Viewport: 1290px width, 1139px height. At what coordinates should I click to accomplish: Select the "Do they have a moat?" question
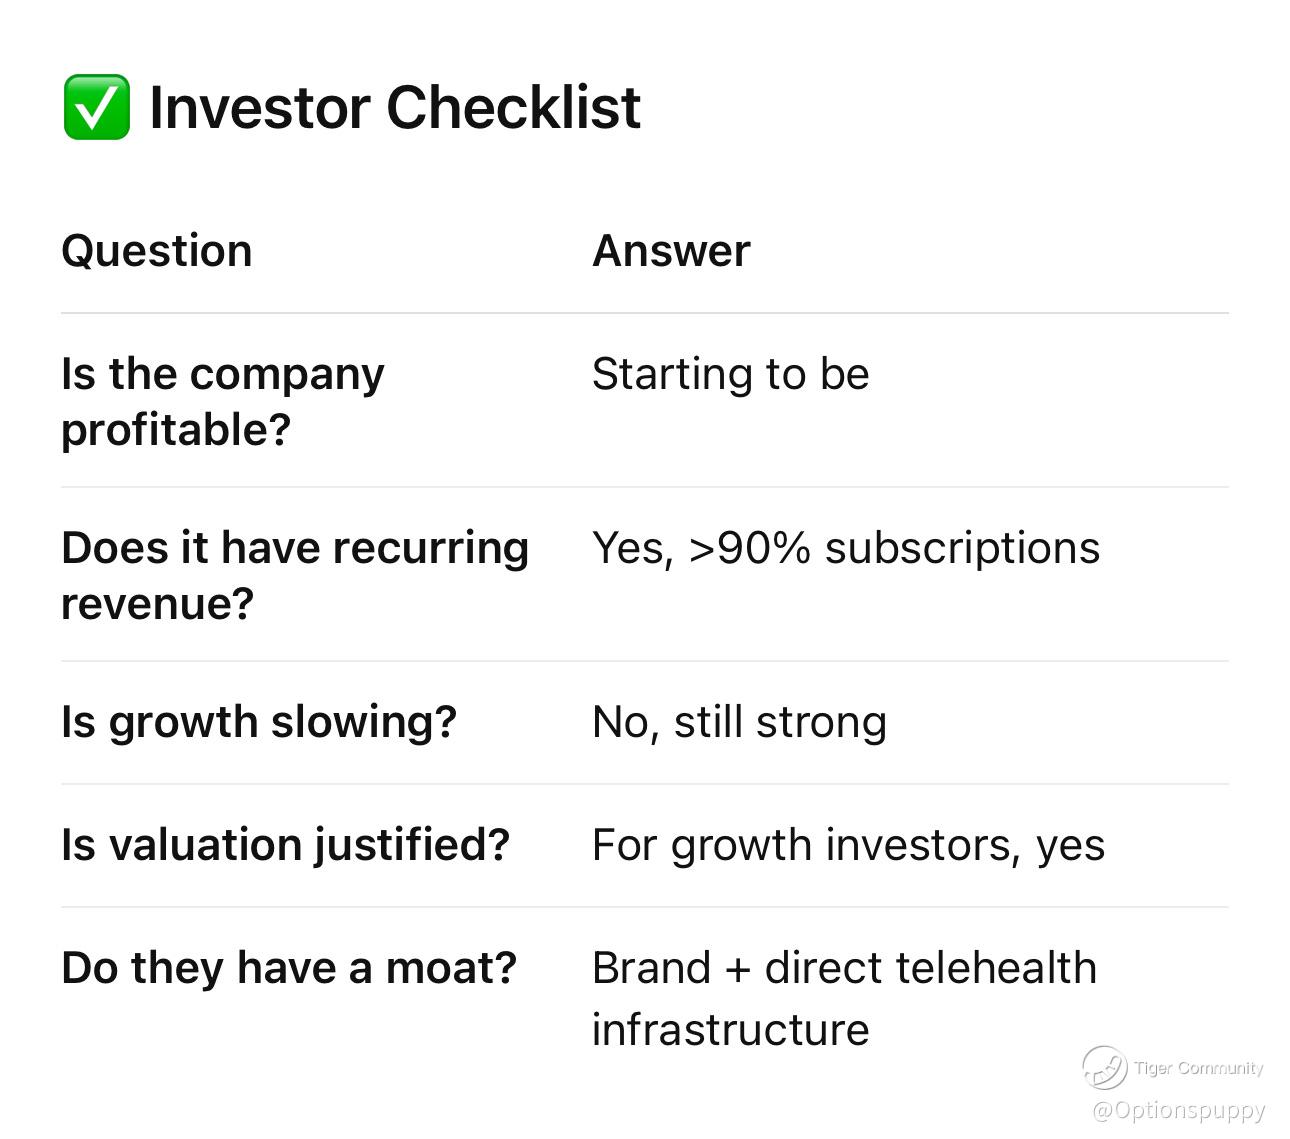click(x=289, y=968)
